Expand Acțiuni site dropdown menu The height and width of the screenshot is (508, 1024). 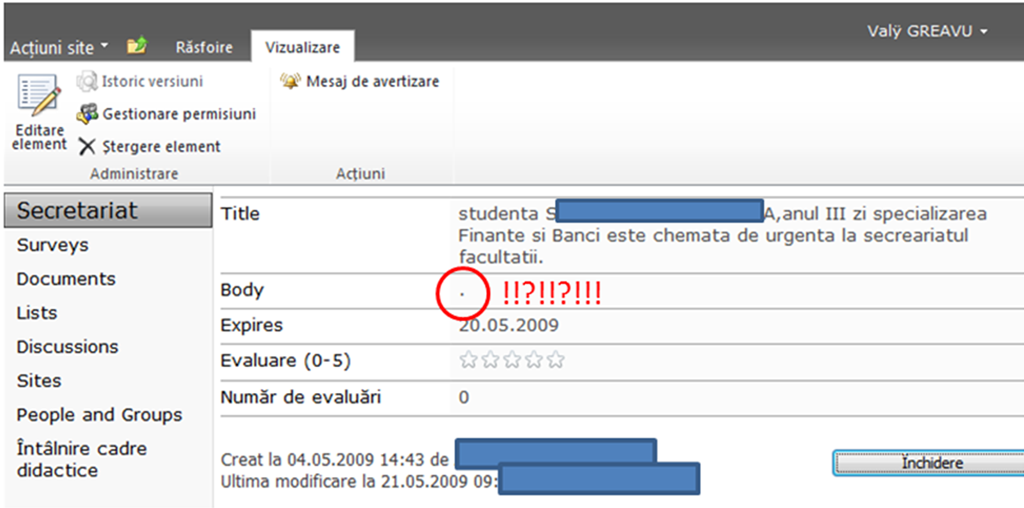[59, 48]
